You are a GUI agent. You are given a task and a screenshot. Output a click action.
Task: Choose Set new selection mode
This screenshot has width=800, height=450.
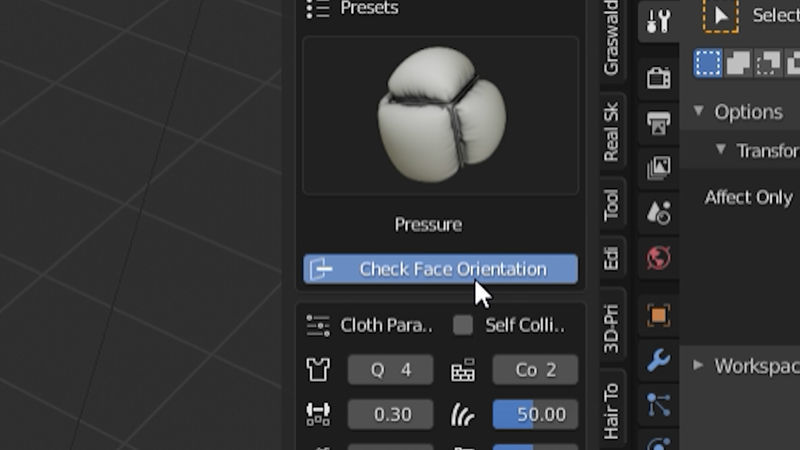coord(708,63)
